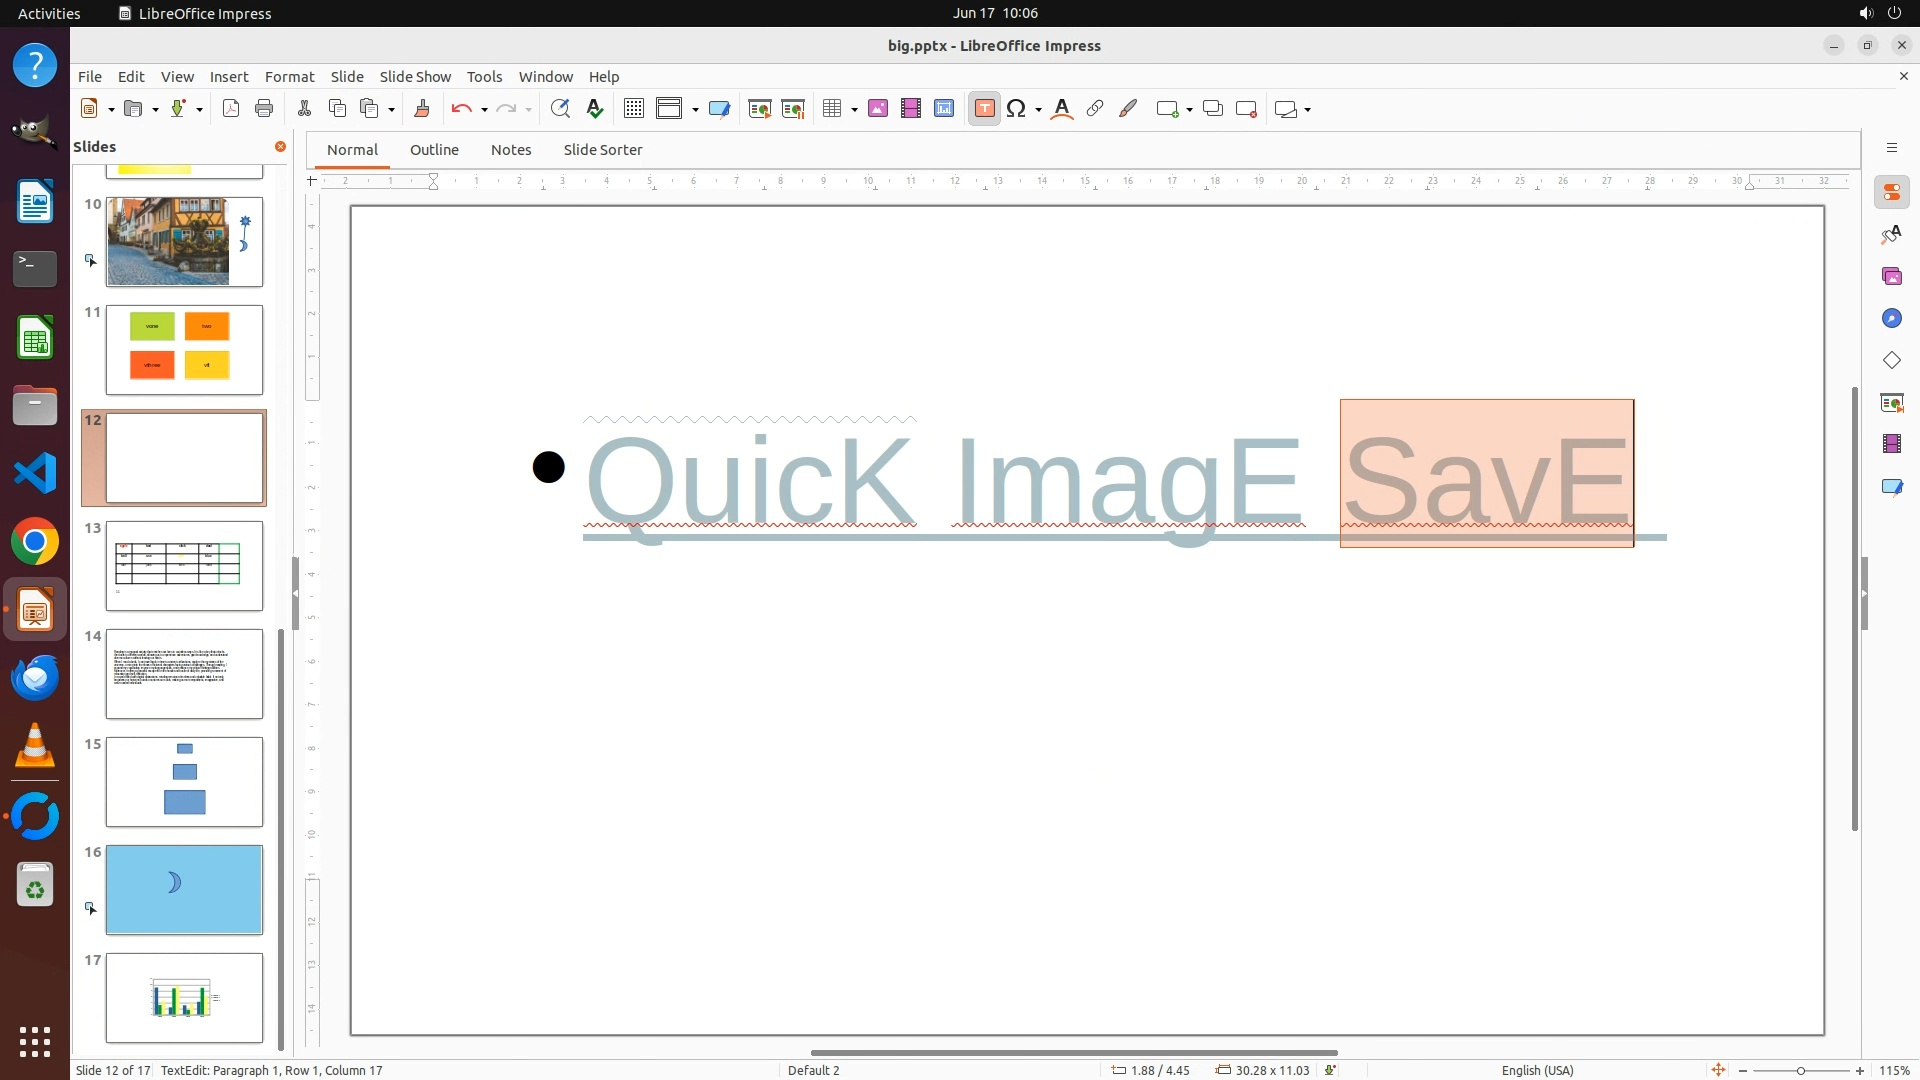Expand Insert Table dropdown arrow
Screen dimensions: 1920x1080
[x=854, y=109]
